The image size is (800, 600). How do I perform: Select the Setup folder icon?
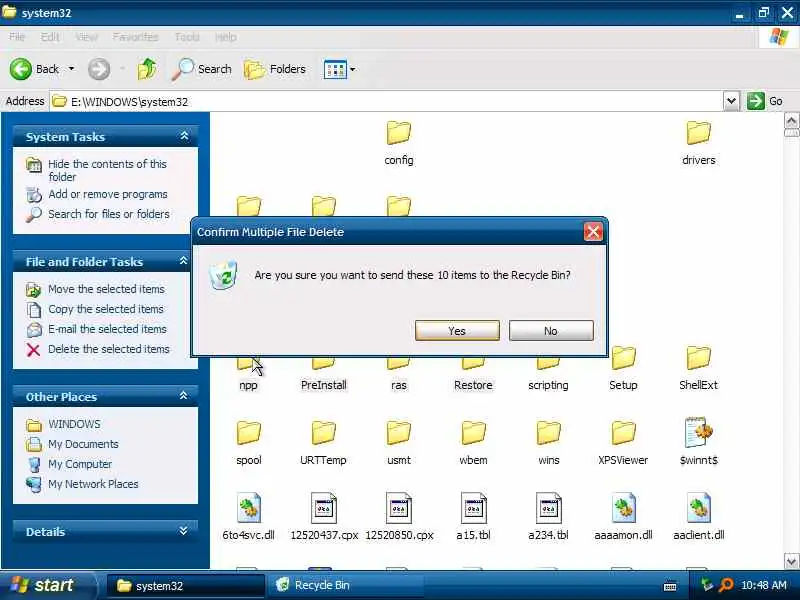coord(623,358)
